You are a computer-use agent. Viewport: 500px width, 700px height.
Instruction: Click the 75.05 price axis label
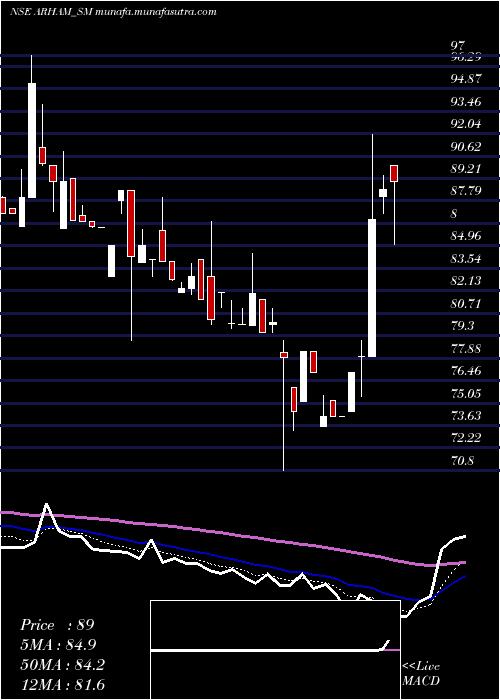click(x=466, y=393)
